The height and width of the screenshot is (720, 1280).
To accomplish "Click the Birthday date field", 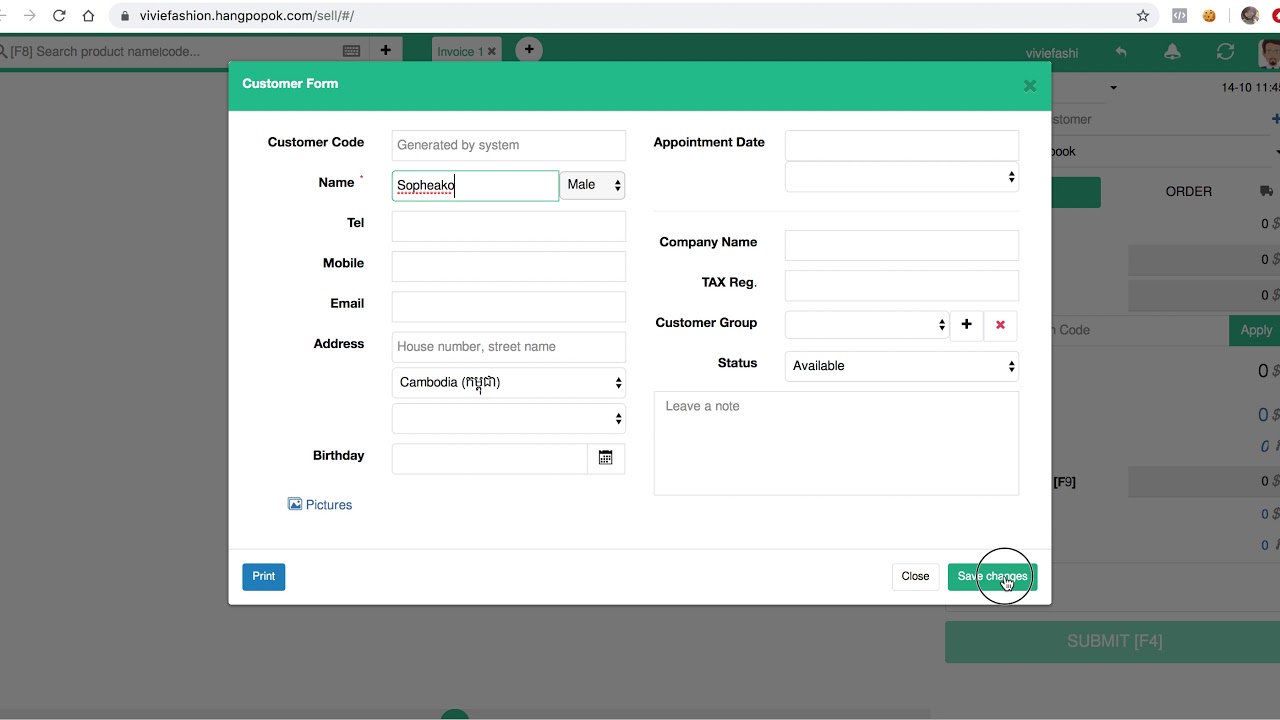I will (489, 458).
